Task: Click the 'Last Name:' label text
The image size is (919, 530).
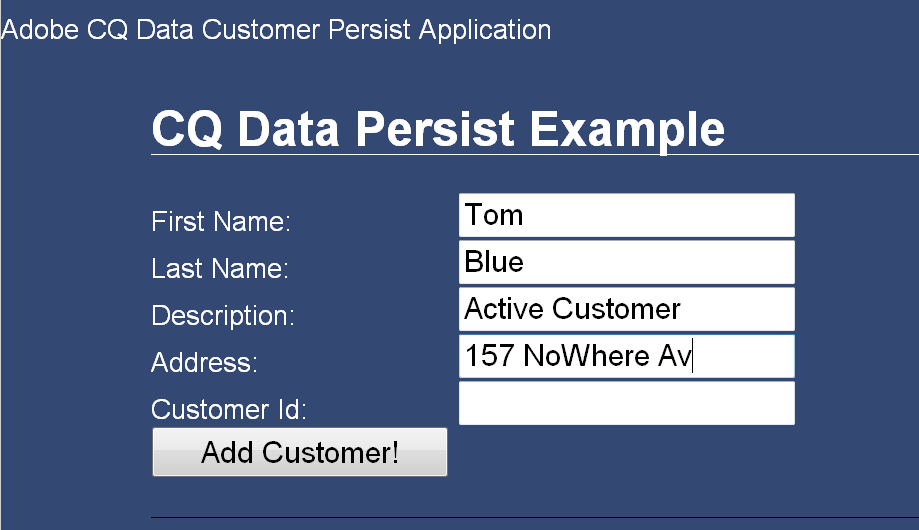Action: click(220, 269)
